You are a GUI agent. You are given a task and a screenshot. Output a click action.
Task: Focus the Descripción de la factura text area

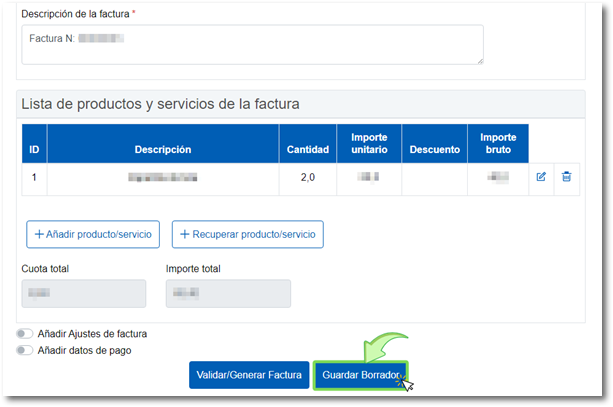(252, 45)
